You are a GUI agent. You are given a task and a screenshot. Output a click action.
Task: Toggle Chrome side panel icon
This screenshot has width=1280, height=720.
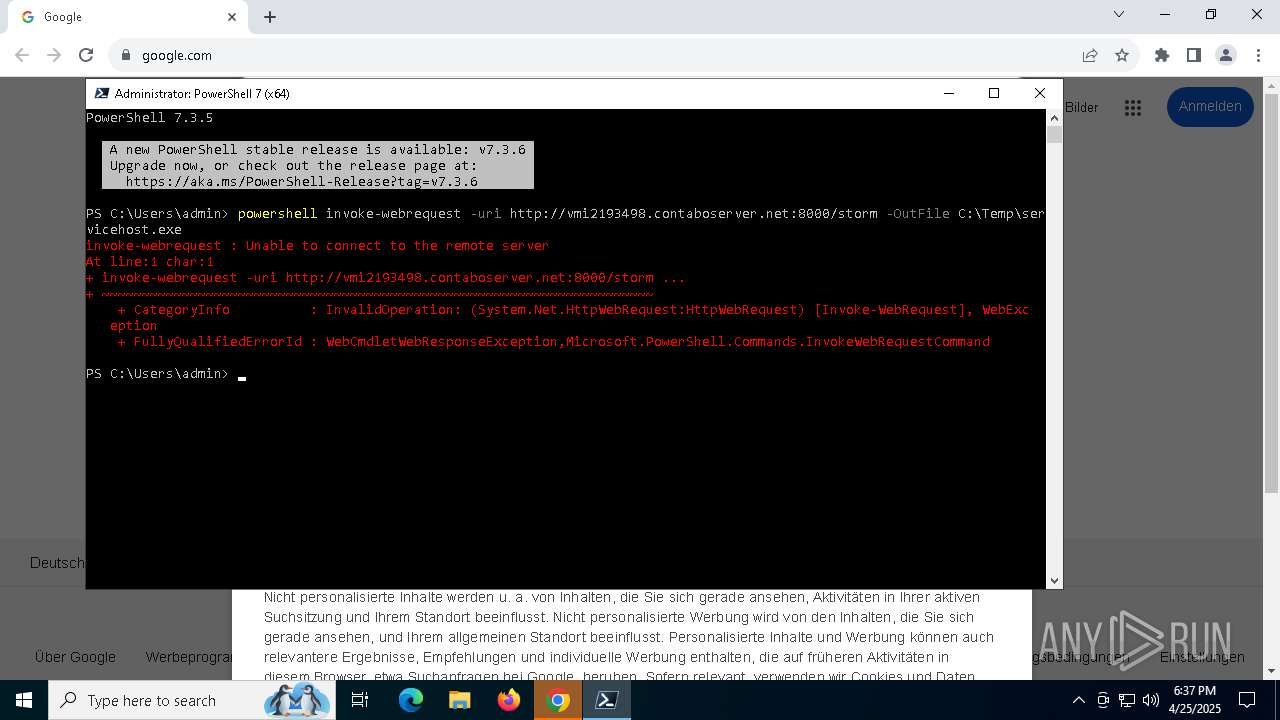(1194, 56)
